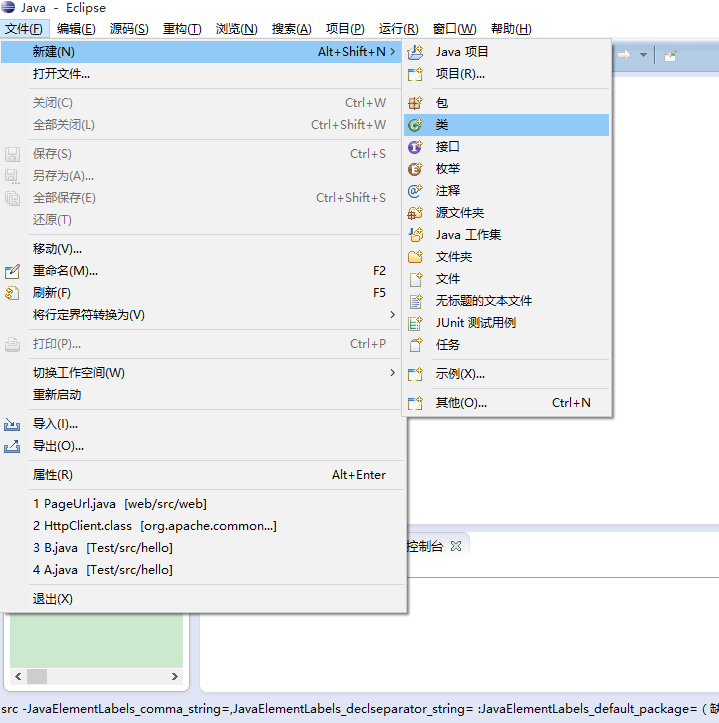Click the 重命名 rename pencil icon
Screen dimensions: 719x723
click(x=12, y=271)
